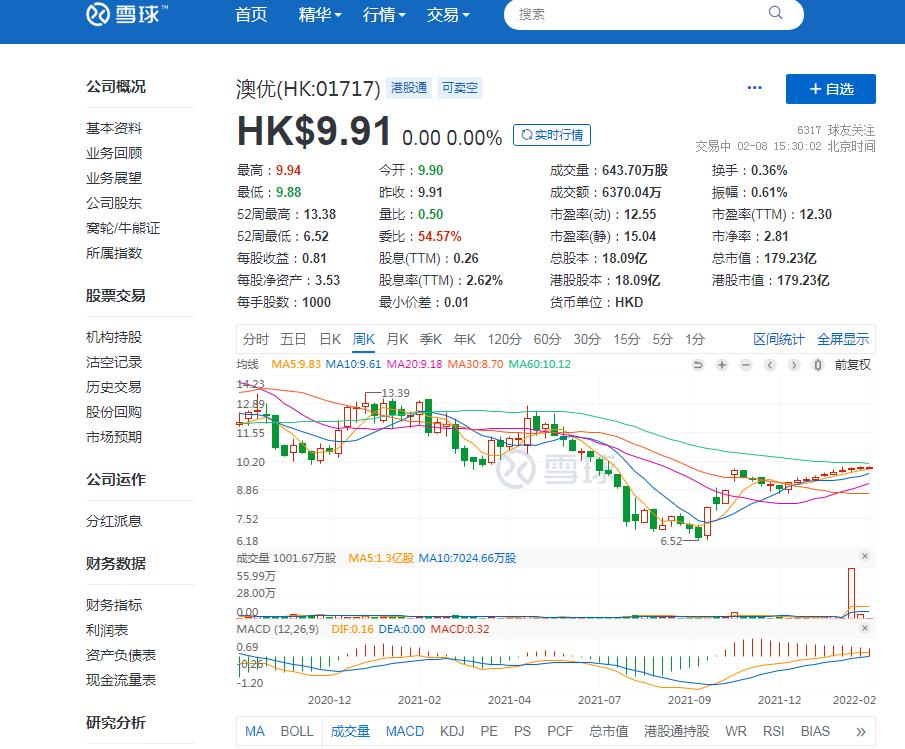Open the 沽空记录 sidebar link

pyautogui.click(x=116, y=361)
